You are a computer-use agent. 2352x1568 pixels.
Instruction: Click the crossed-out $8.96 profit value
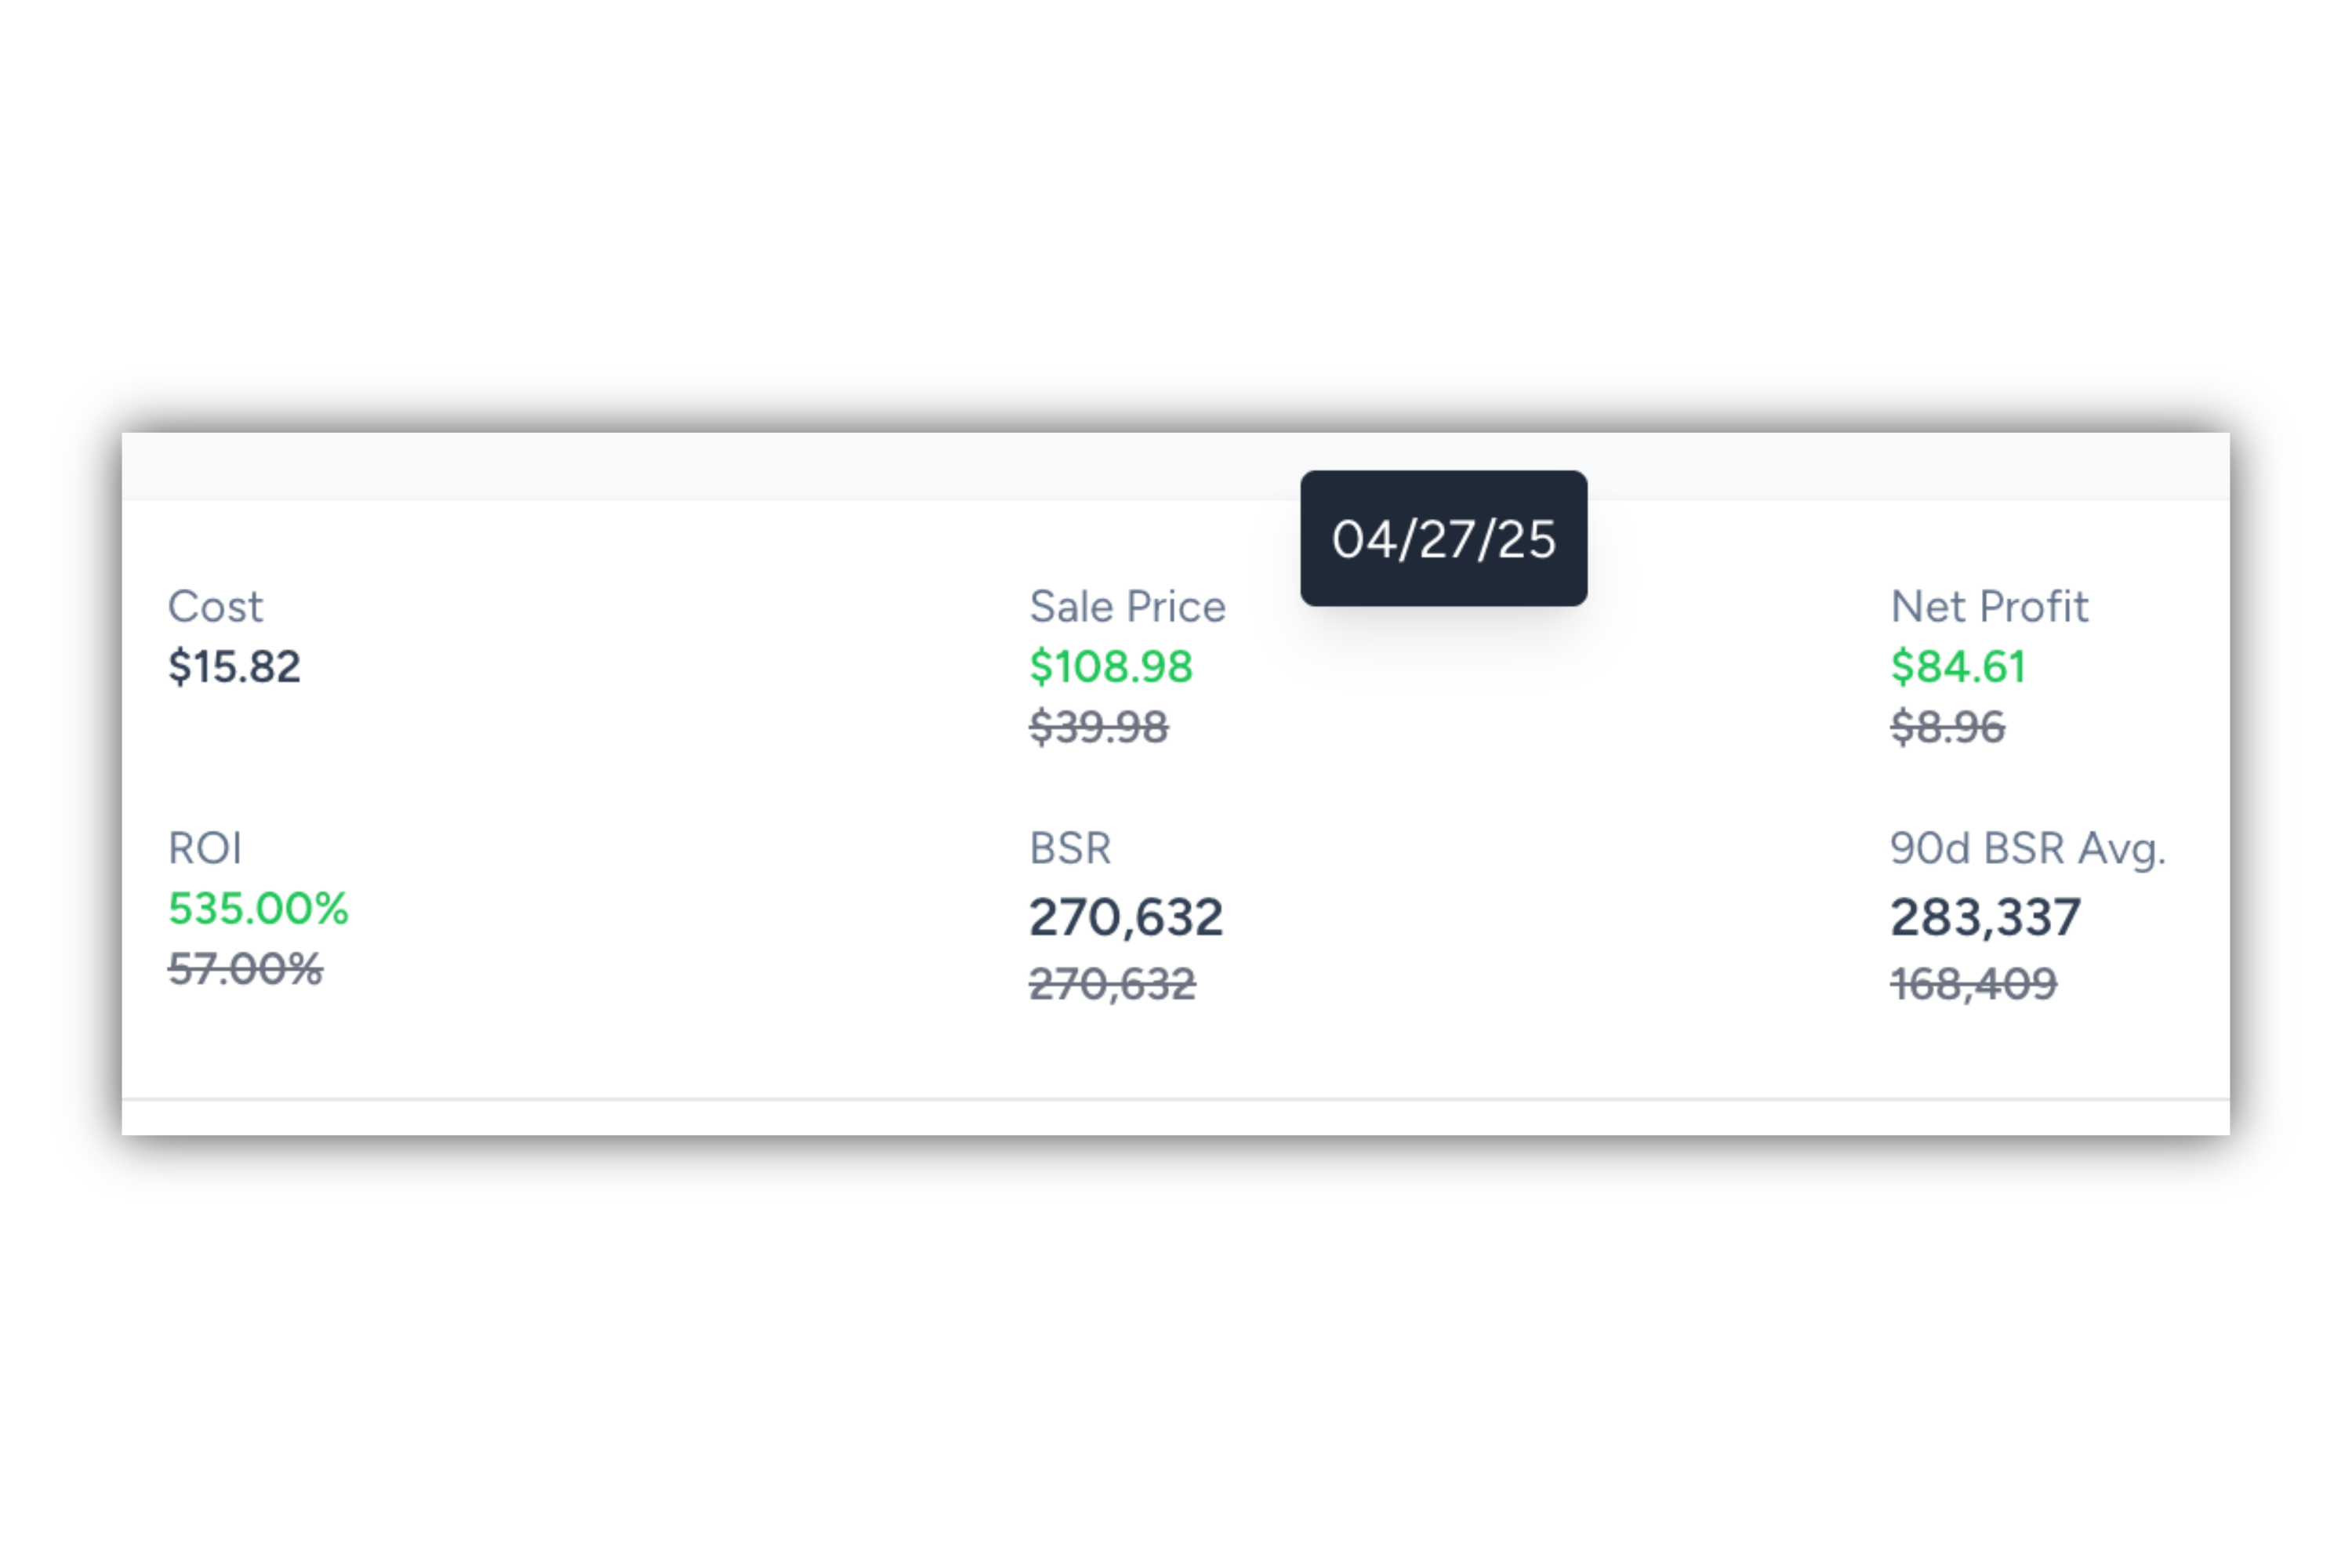pyautogui.click(x=1947, y=727)
